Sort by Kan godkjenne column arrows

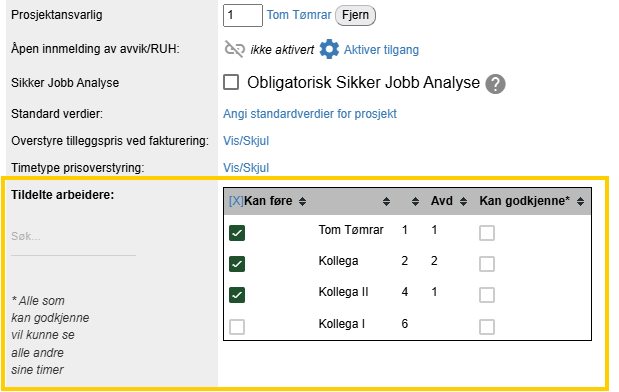pyautogui.click(x=580, y=202)
